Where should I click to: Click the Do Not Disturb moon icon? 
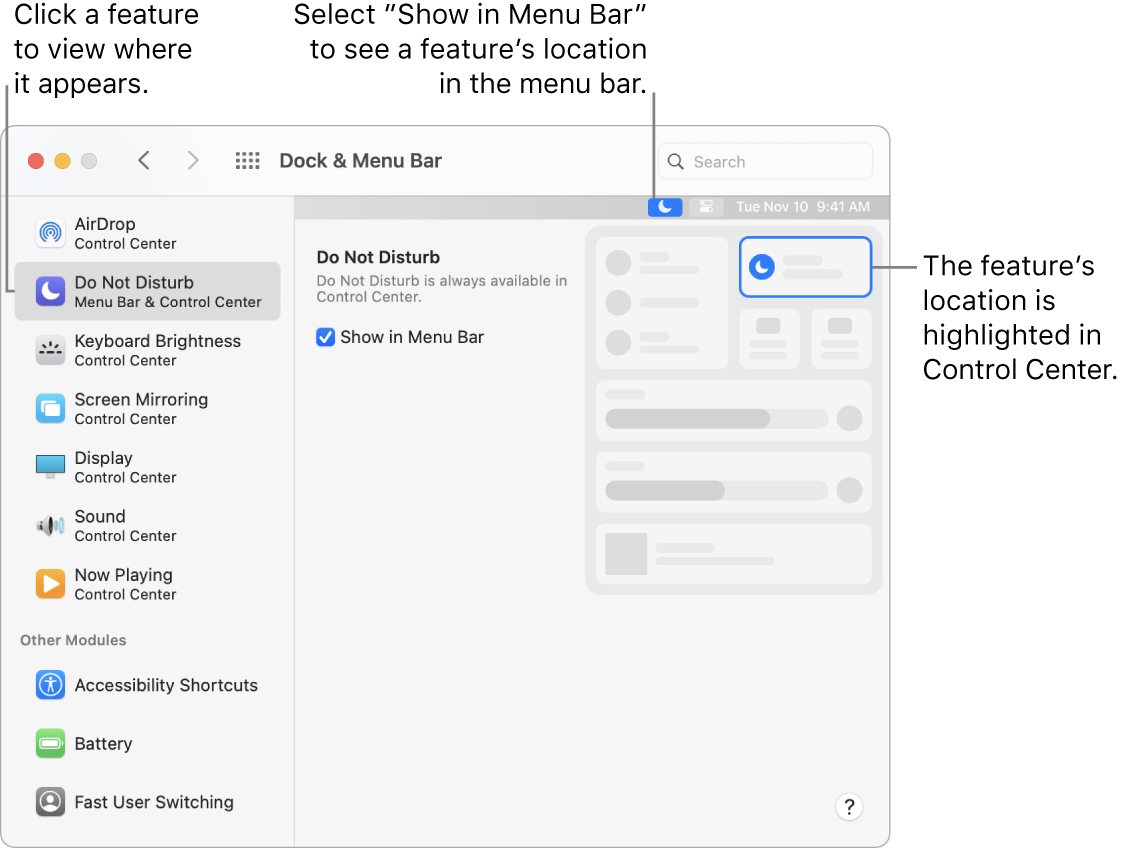tap(50, 291)
